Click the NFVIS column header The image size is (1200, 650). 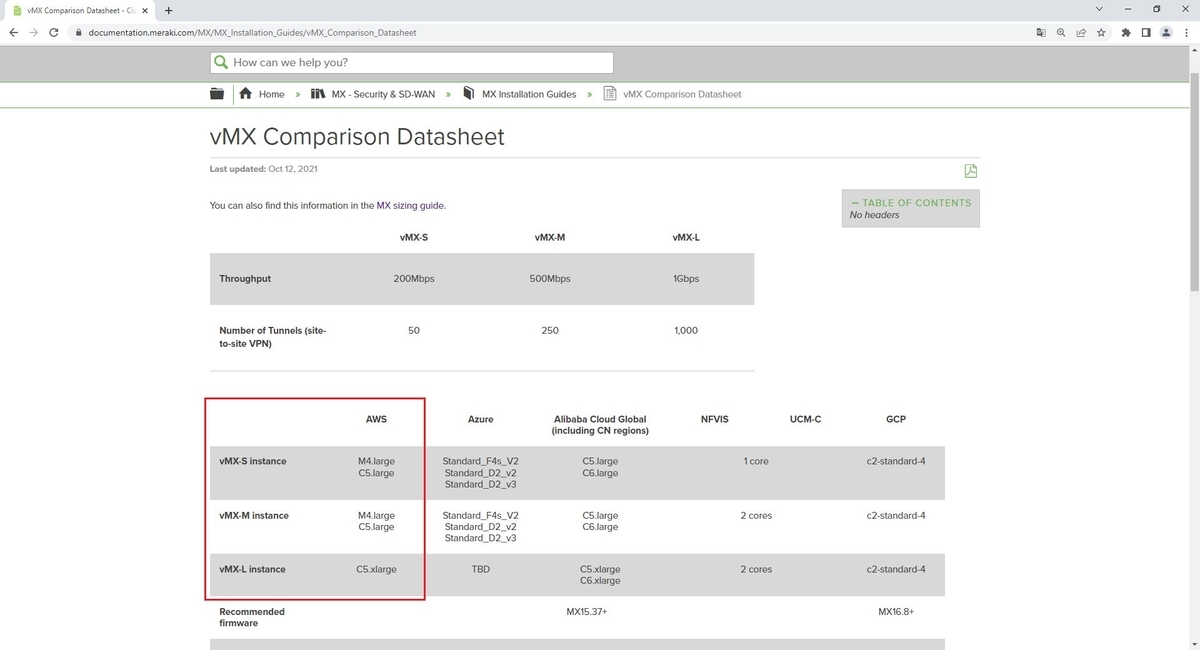click(715, 419)
